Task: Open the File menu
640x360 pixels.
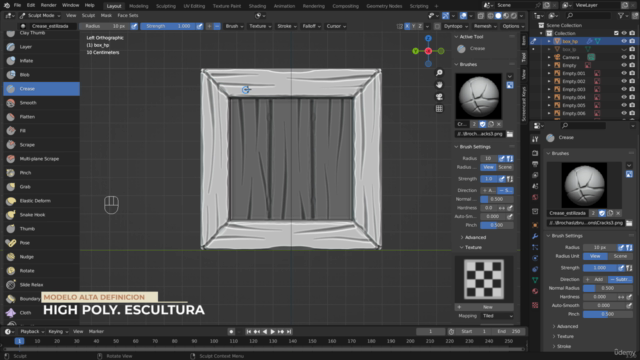Action: [x=17, y=5]
